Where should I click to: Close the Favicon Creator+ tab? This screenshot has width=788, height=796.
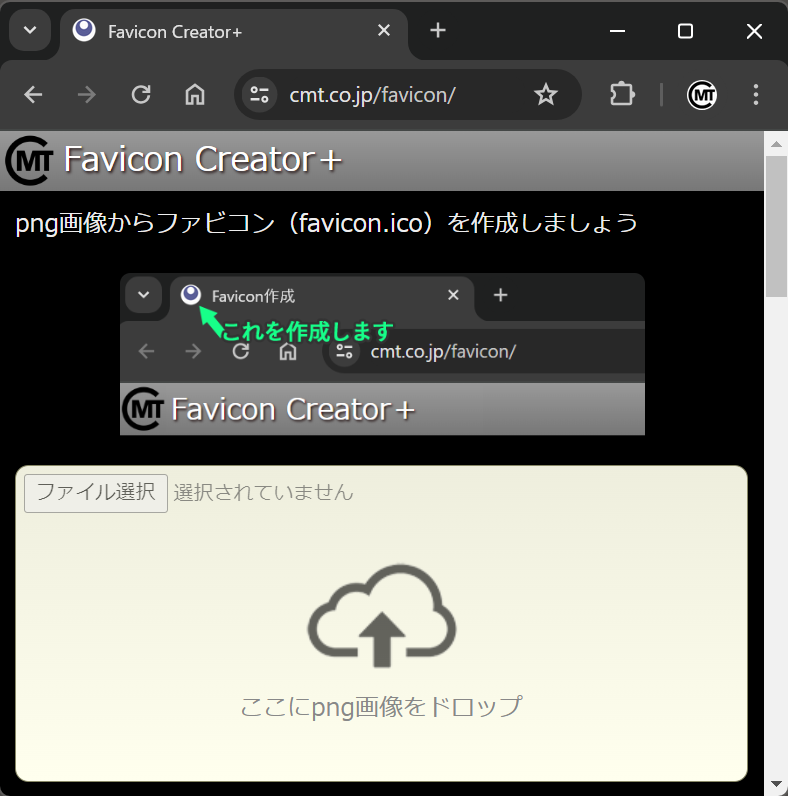384,30
